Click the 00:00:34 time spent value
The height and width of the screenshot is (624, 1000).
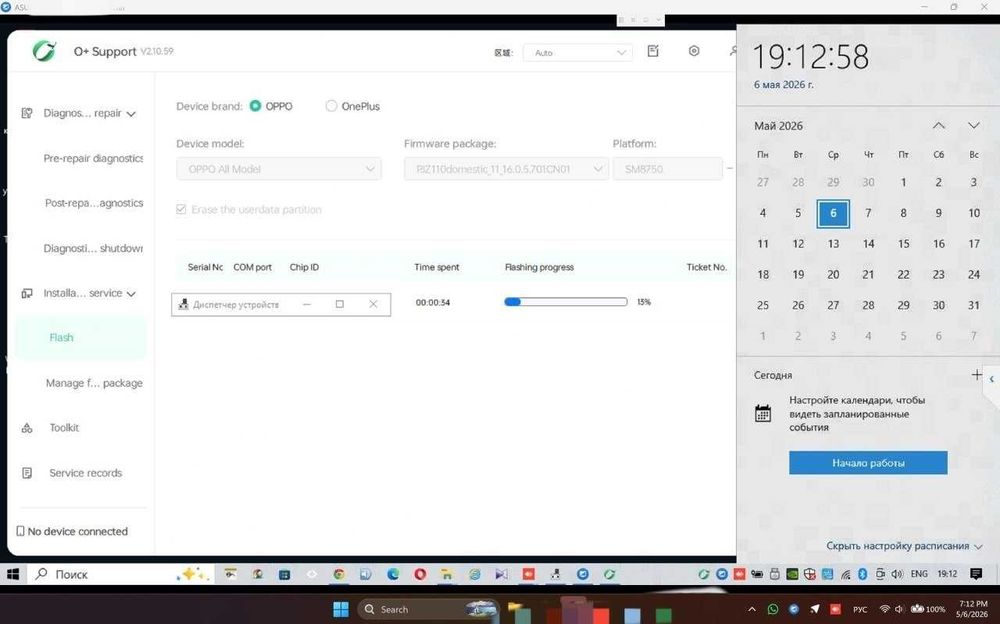(x=433, y=302)
